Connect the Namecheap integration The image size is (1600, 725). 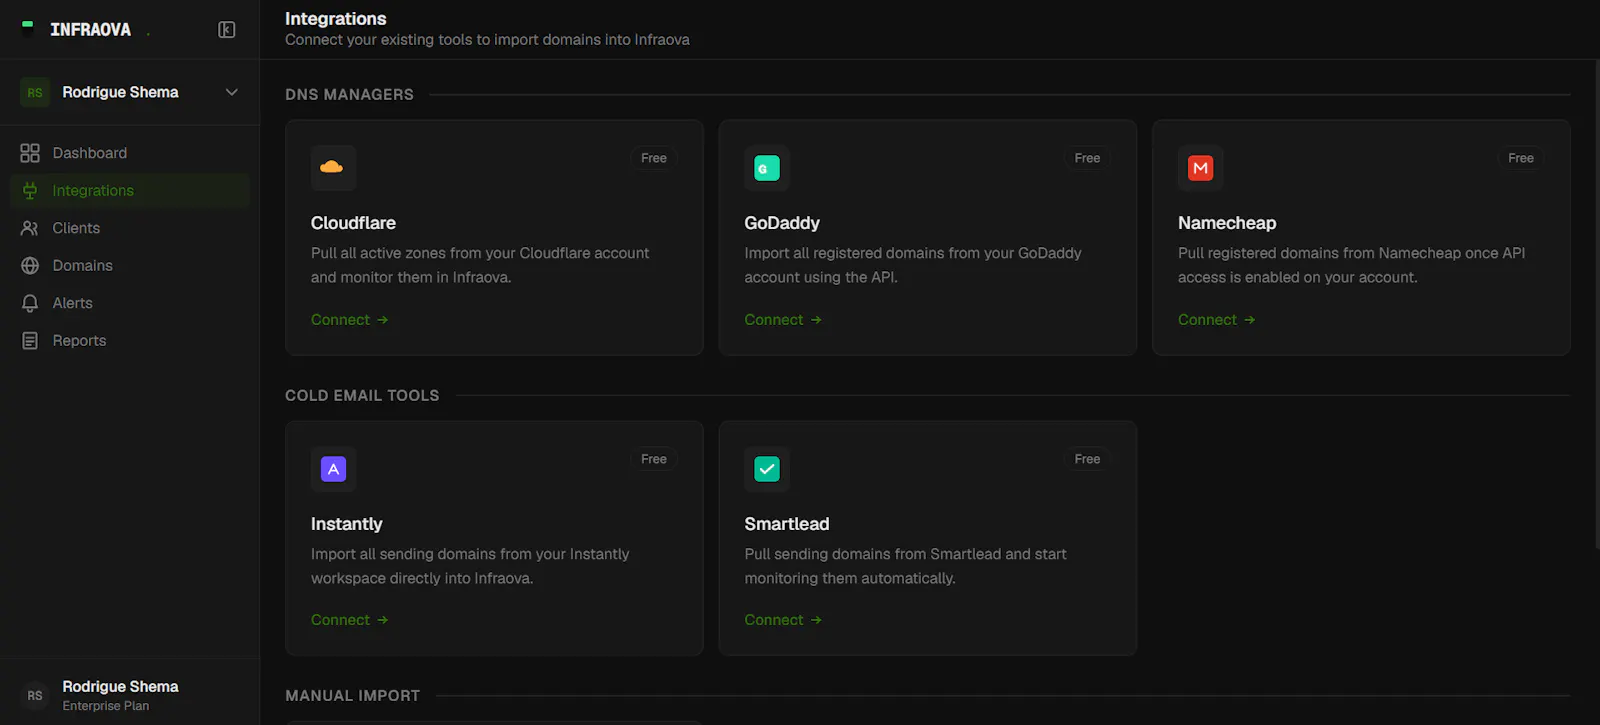[1216, 320]
